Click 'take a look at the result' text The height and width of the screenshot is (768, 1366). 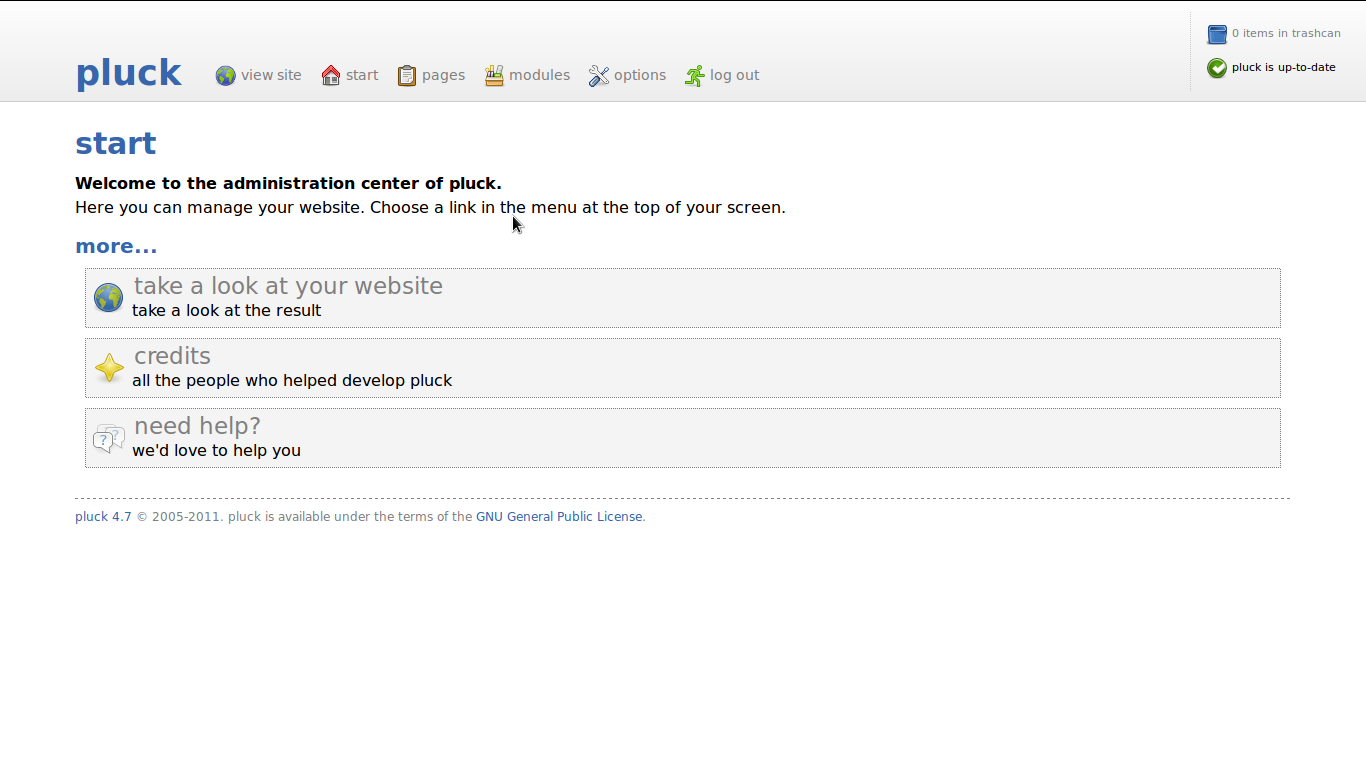pyautogui.click(x=227, y=310)
